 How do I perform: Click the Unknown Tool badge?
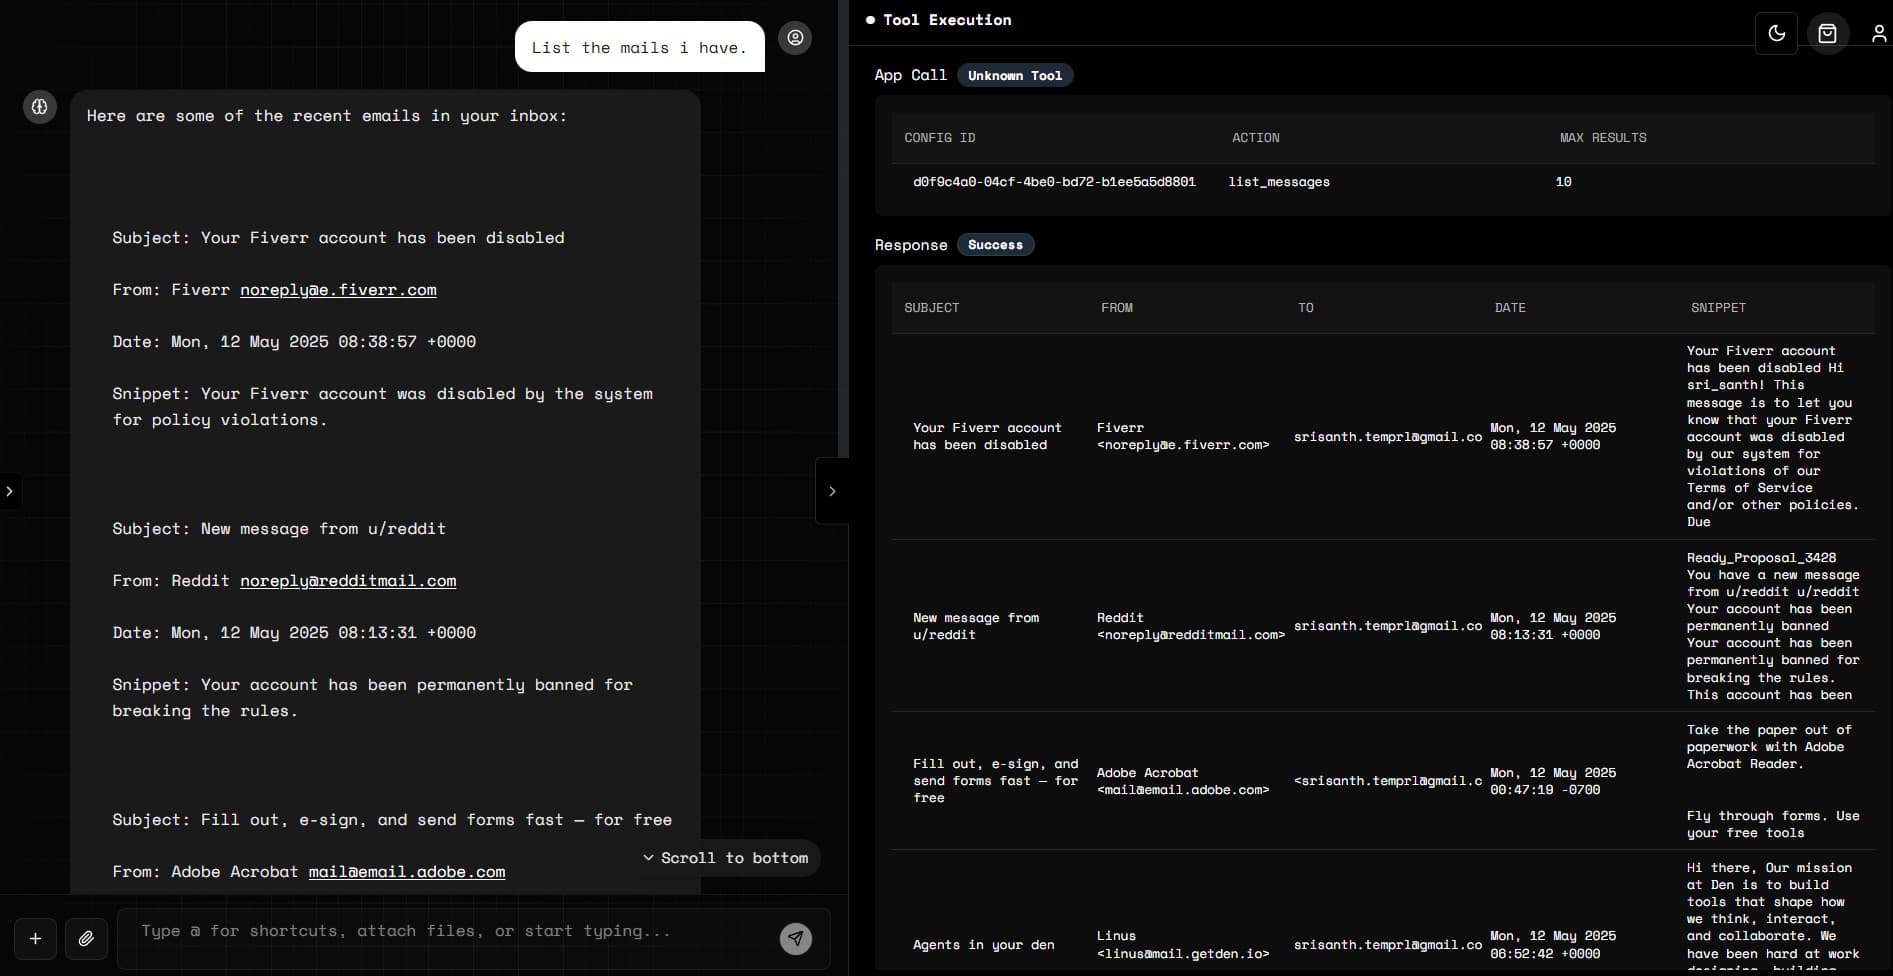(1015, 75)
